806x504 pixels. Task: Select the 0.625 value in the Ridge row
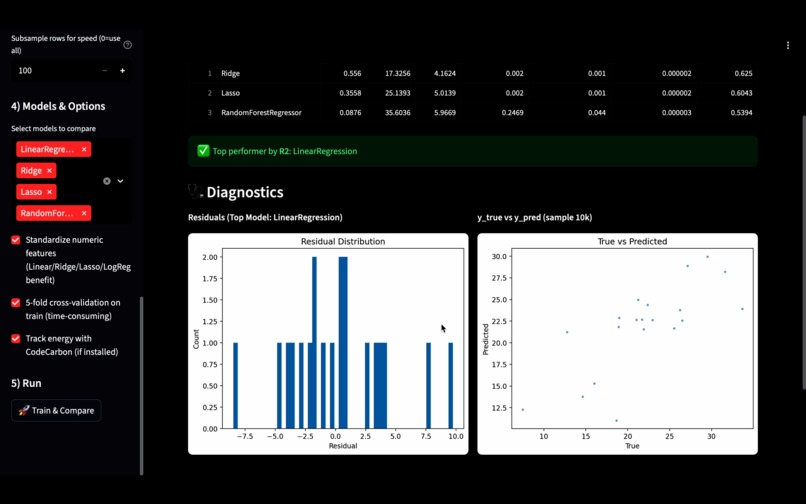click(743, 74)
